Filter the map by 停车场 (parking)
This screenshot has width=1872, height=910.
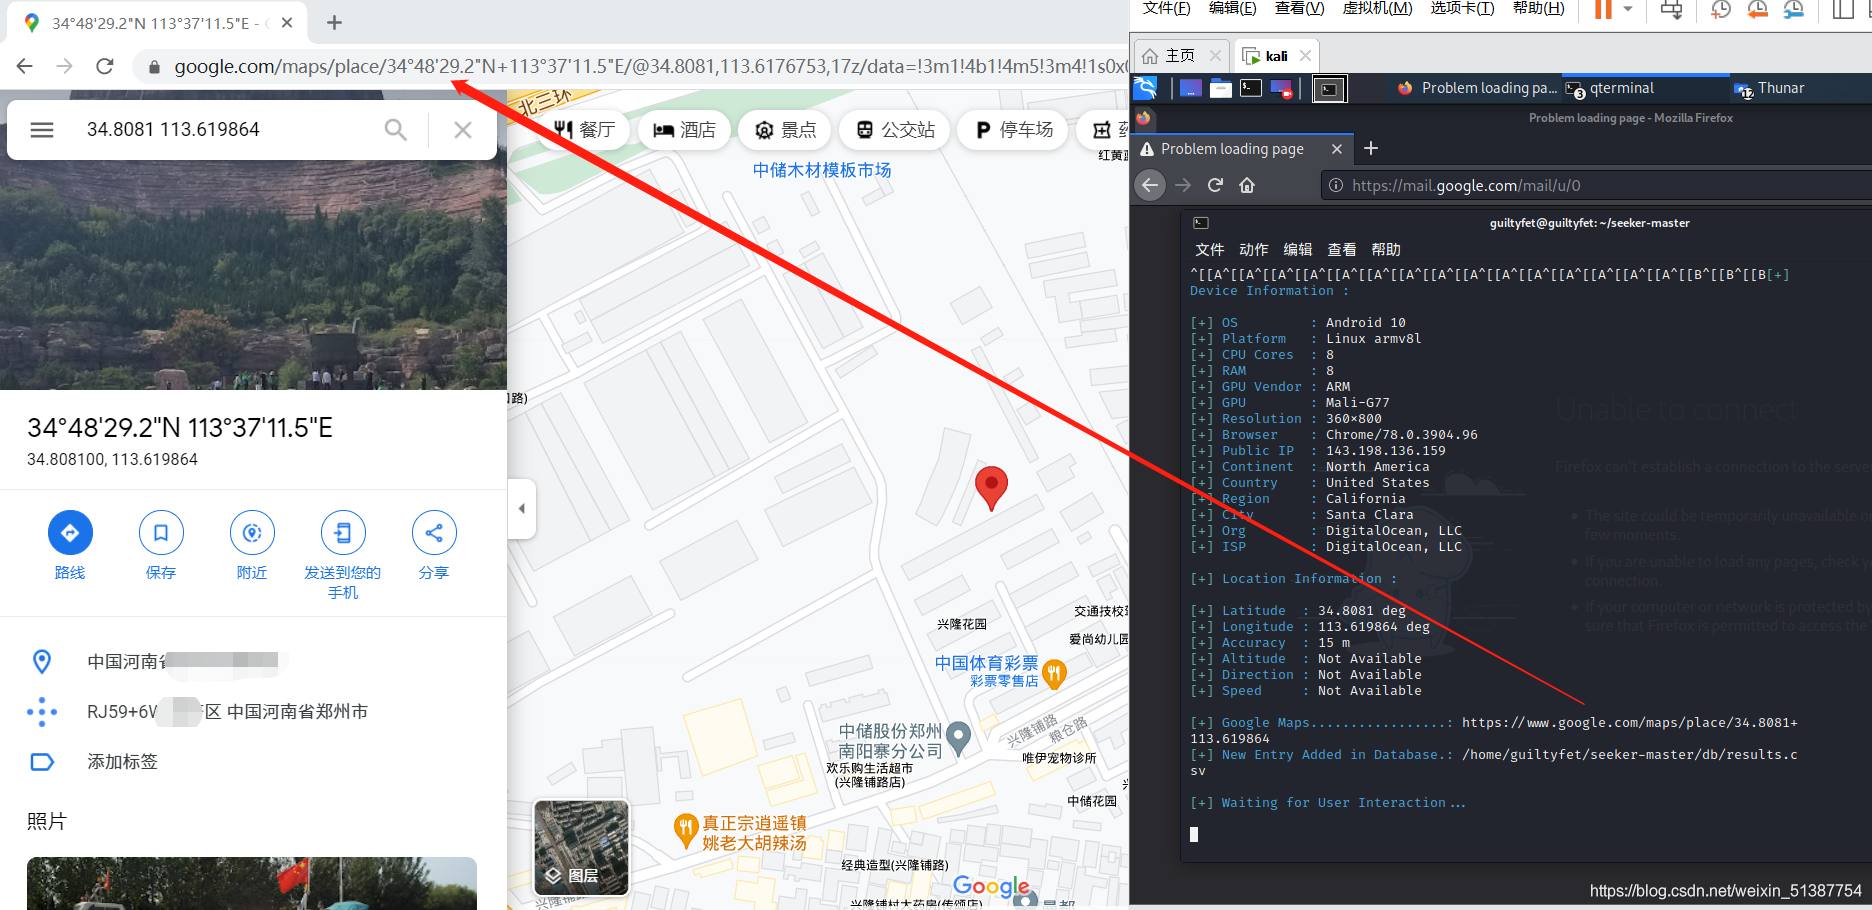(x=1013, y=130)
